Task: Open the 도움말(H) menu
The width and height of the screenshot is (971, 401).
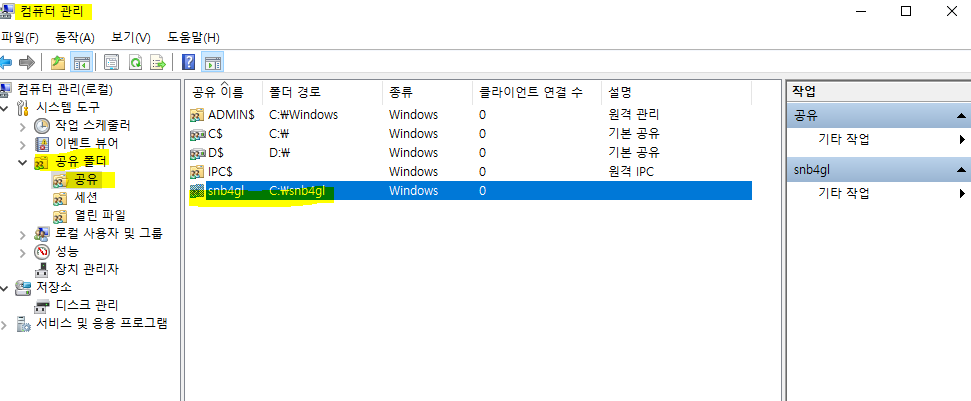Action: (x=193, y=38)
